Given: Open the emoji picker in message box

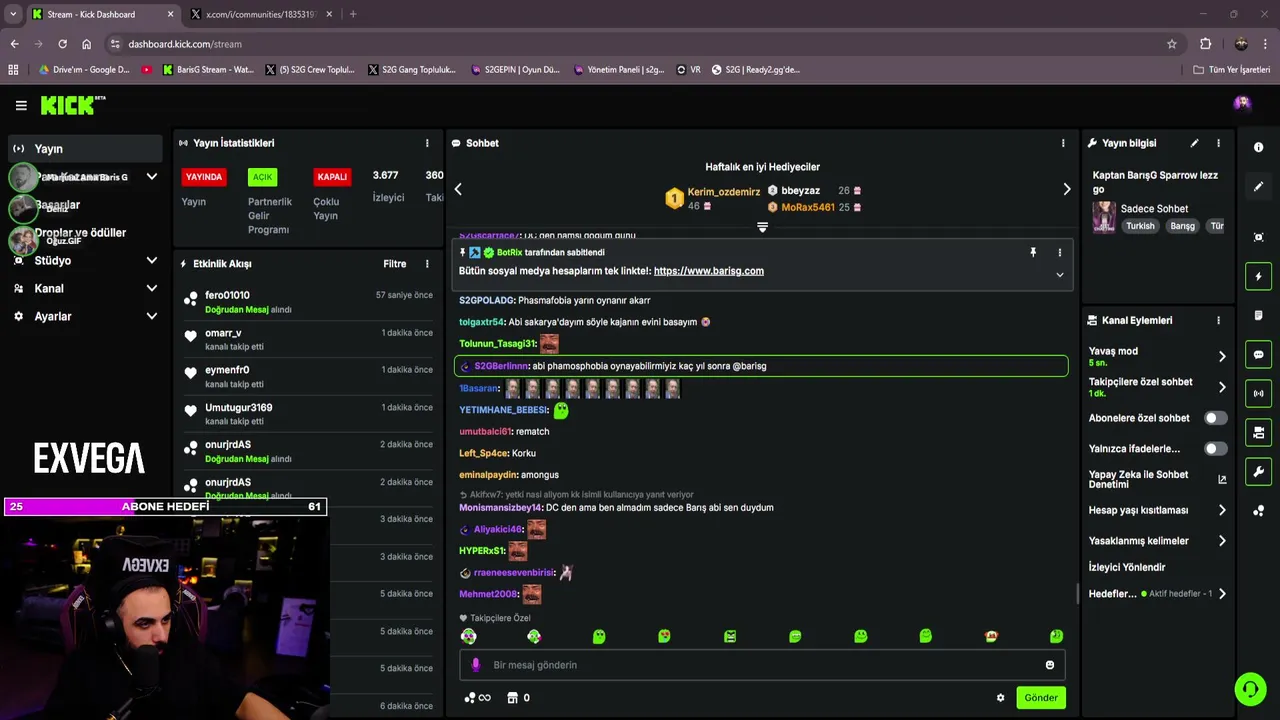Looking at the screenshot, I should [1049, 665].
